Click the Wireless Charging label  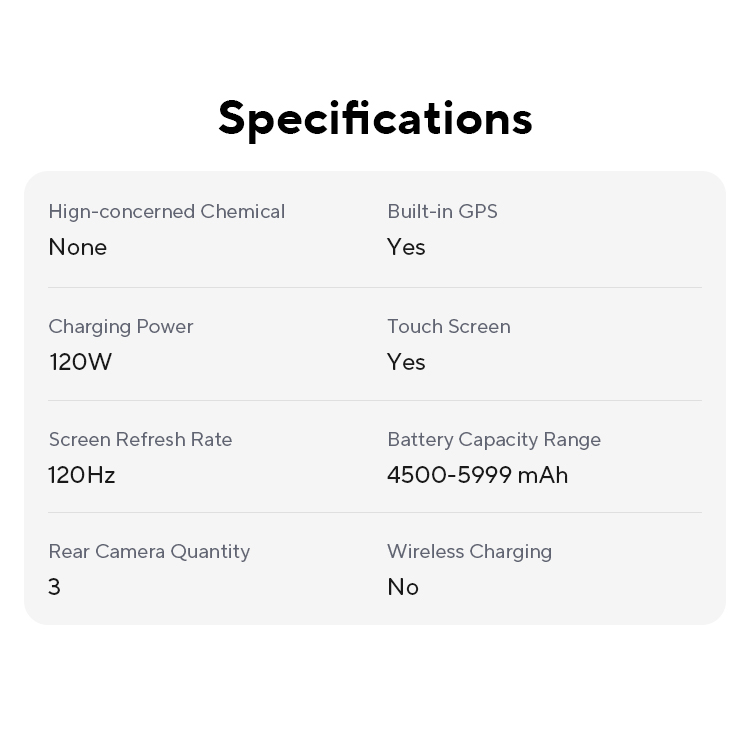click(x=470, y=551)
